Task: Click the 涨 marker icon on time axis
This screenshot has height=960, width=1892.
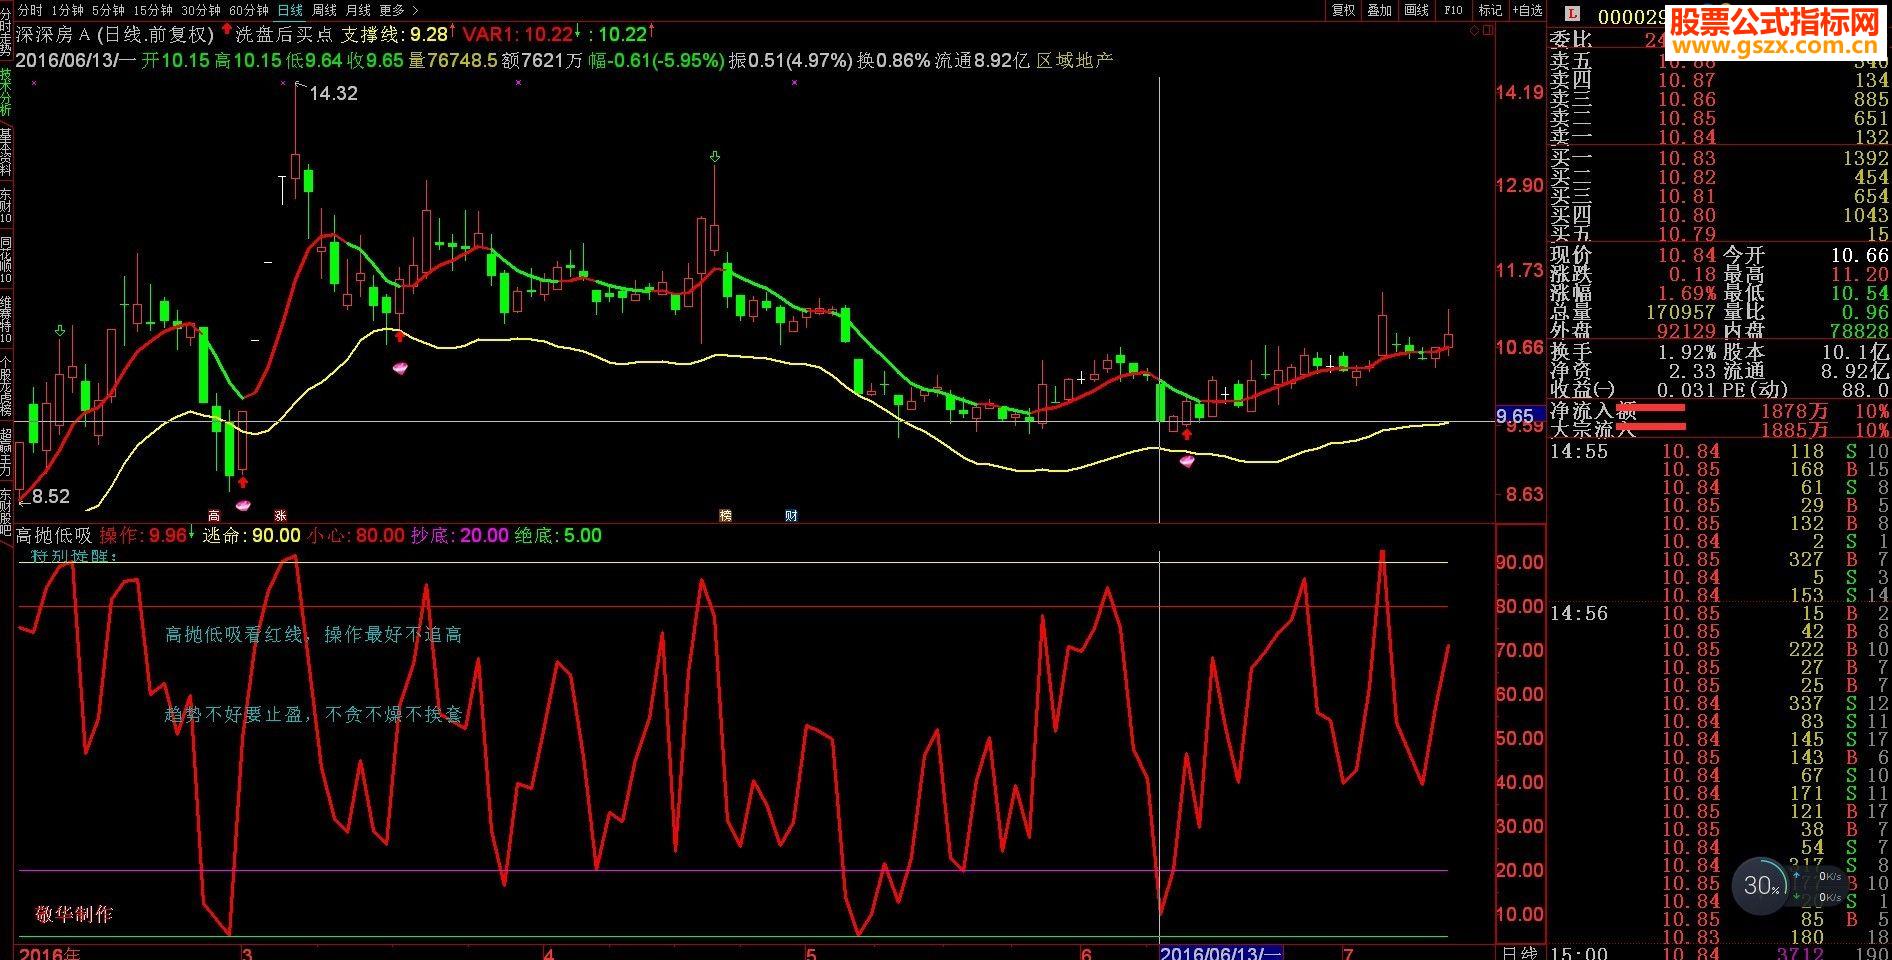Action: coord(281,516)
